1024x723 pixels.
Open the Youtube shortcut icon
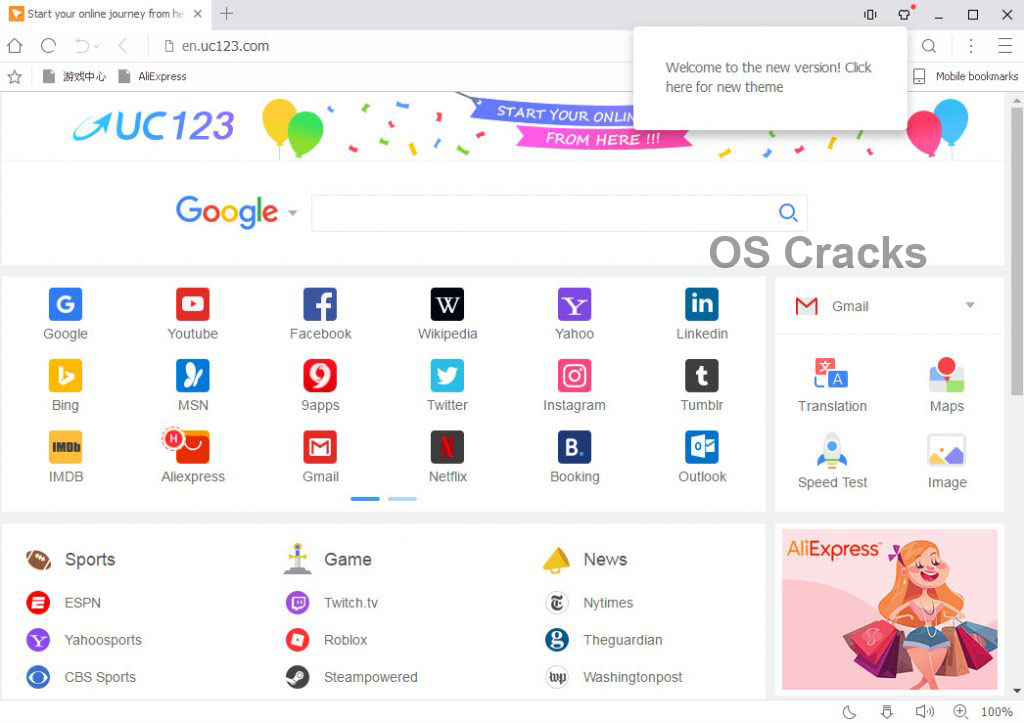pos(193,304)
